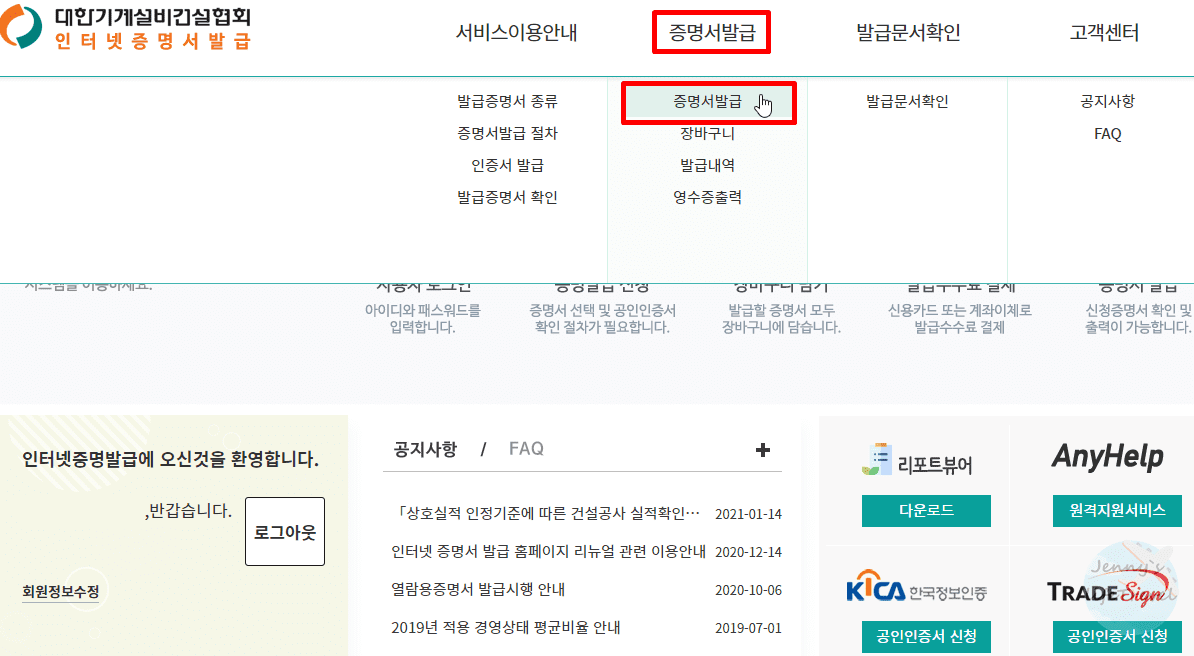Click text 신용카드 또는 계좌이체로 발급수수료 결제
This screenshot has width=1194, height=656.
pyautogui.click(x=959, y=319)
